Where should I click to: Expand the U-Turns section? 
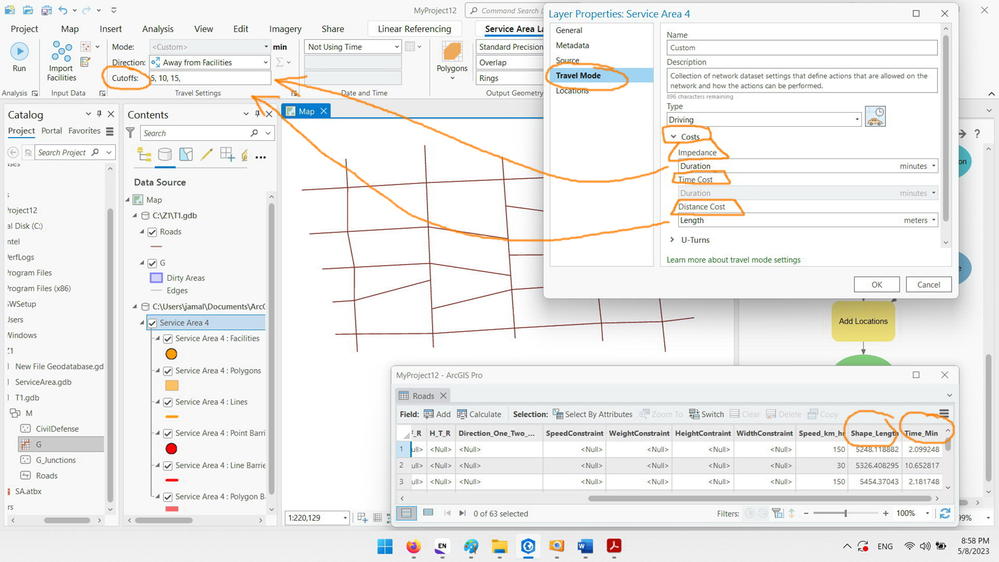pos(672,240)
